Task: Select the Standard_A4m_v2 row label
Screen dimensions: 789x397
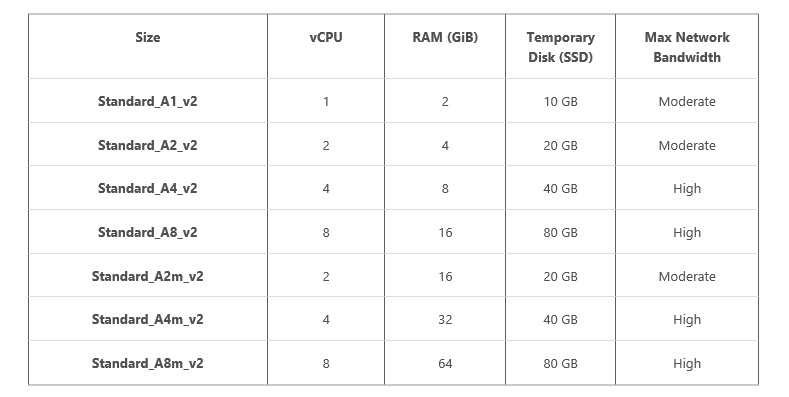Action: click(147, 320)
